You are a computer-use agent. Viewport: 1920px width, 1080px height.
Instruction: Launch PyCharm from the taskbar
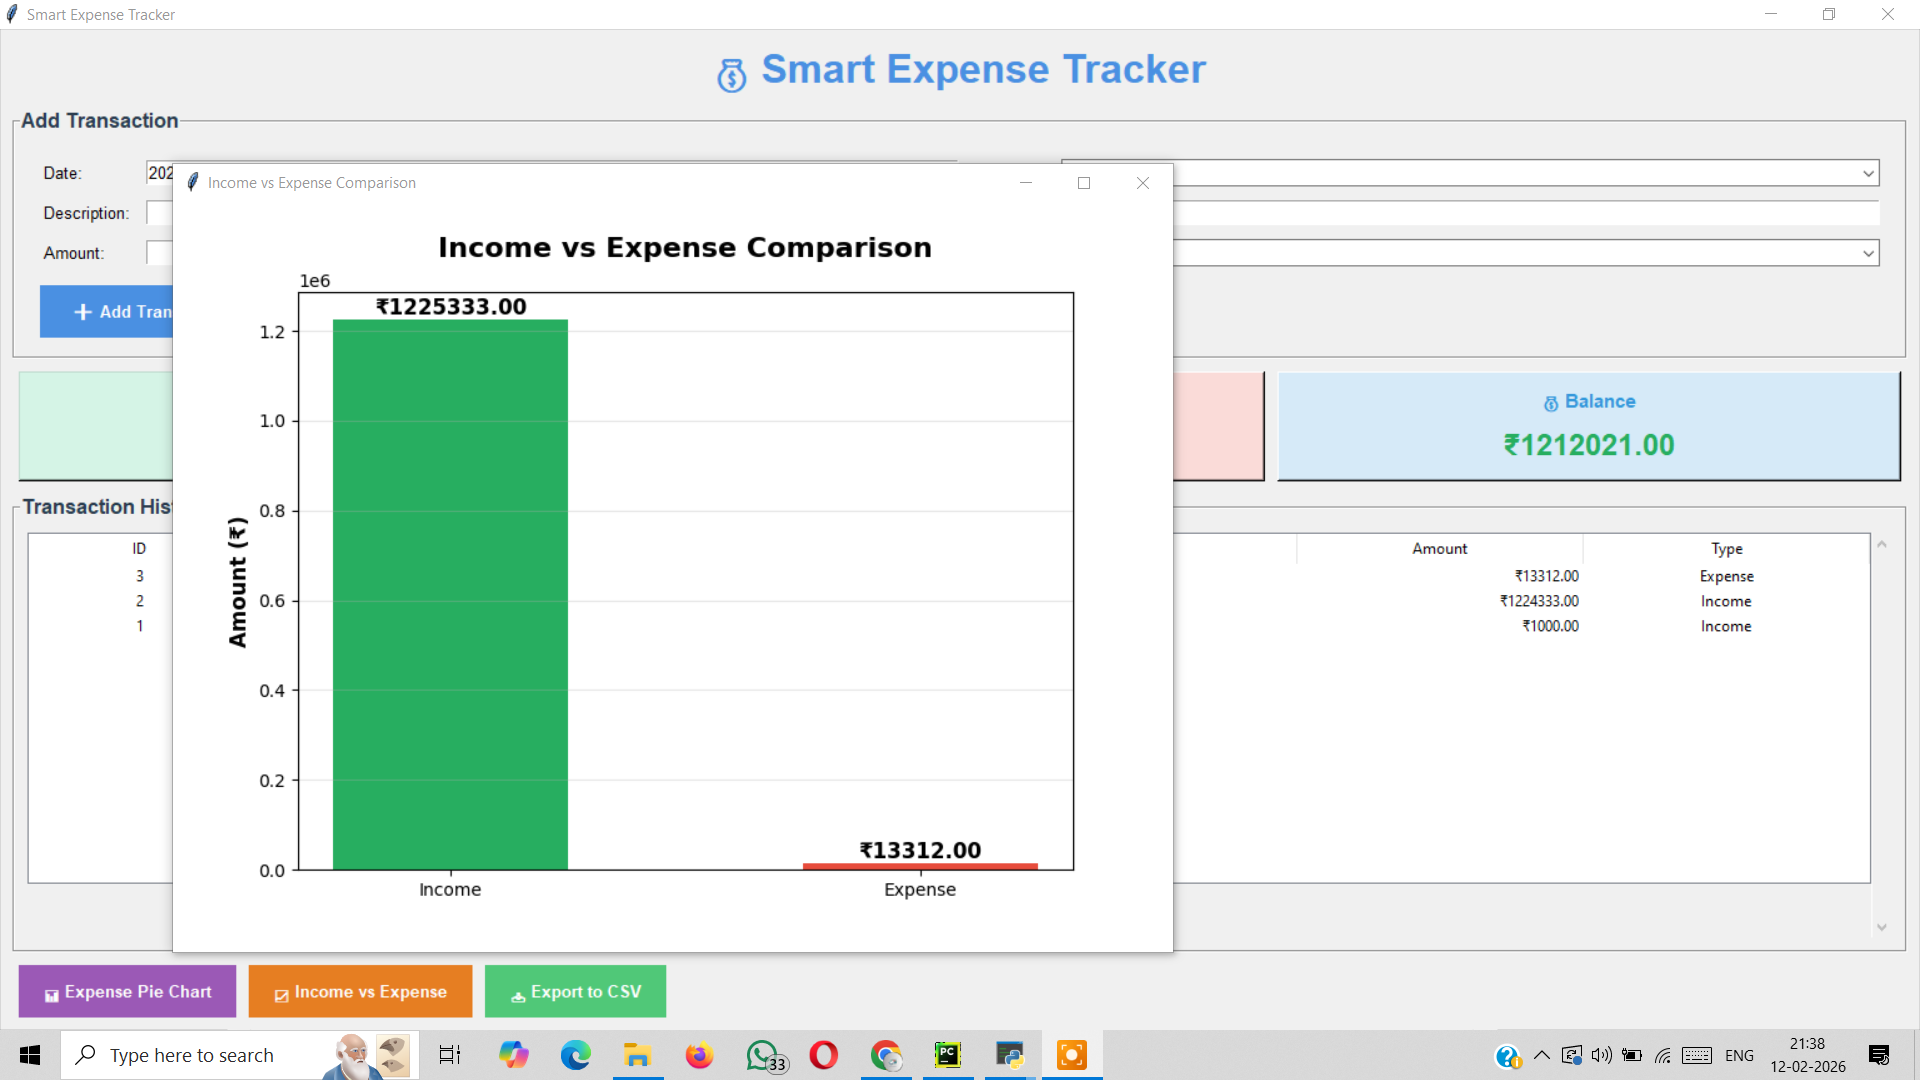tap(947, 1055)
